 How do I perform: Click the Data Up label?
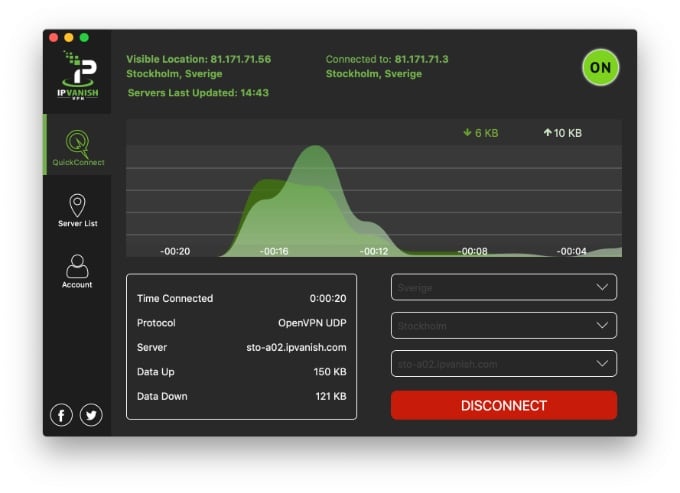(155, 372)
